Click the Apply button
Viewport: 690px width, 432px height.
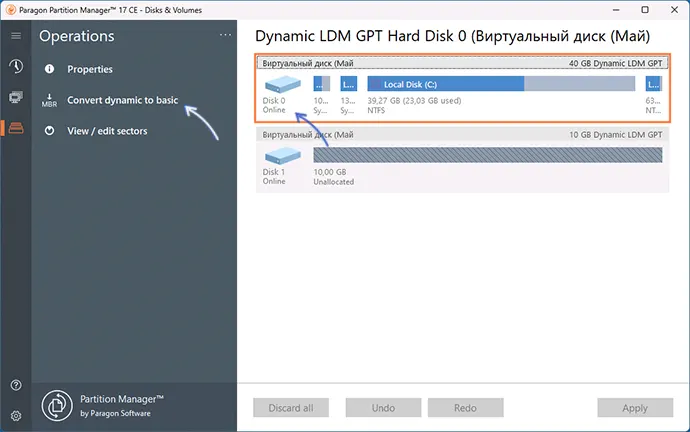[x=635, y=408]
